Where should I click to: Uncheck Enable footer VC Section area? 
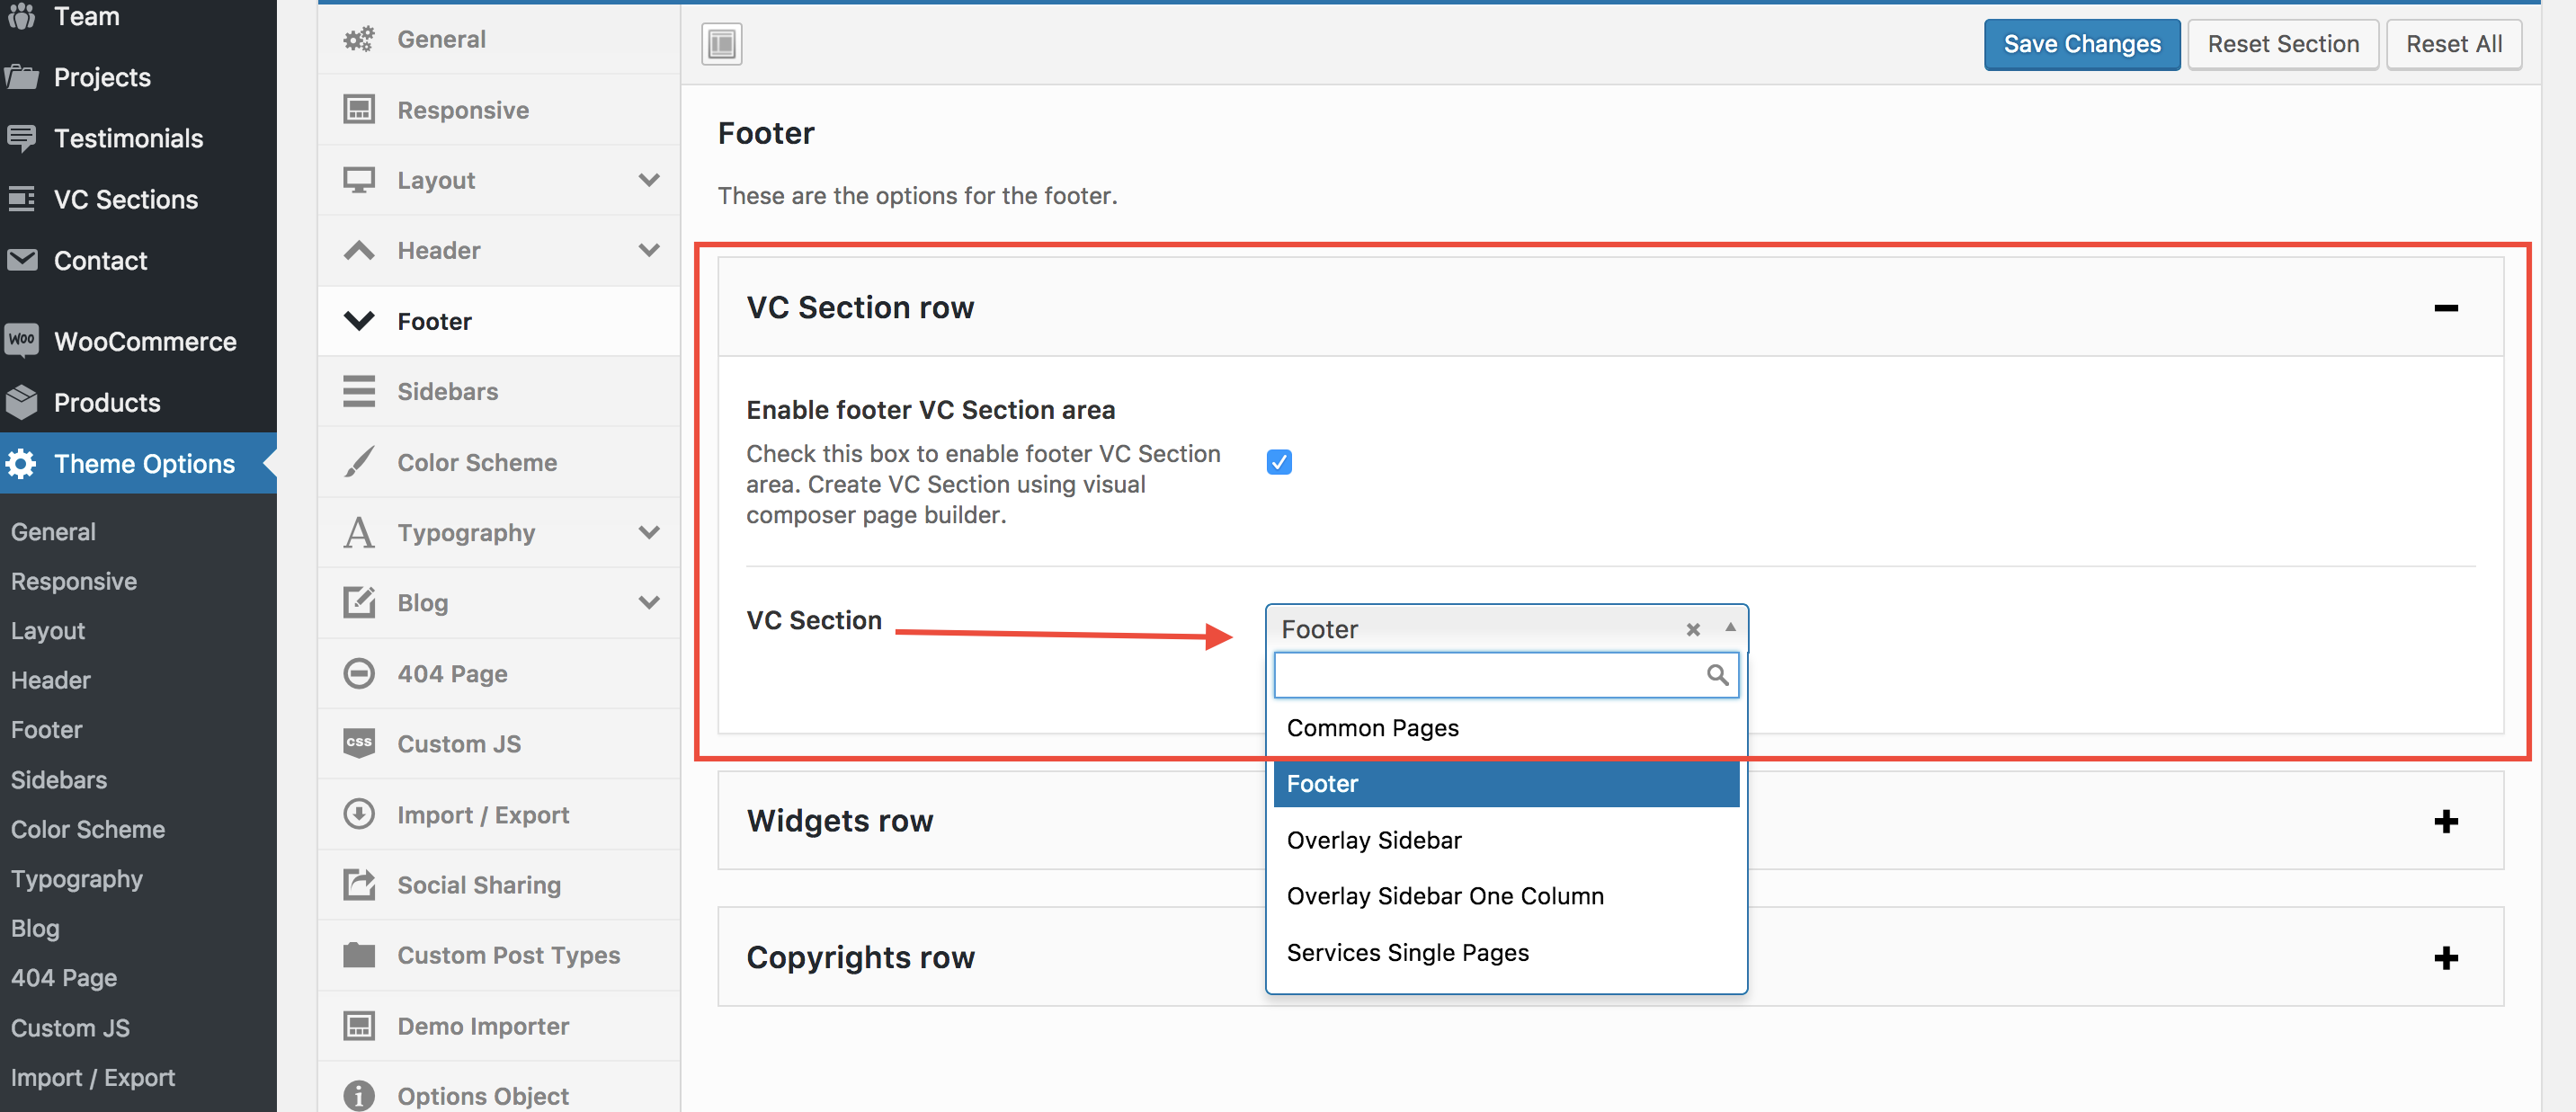coord(1279,462)
